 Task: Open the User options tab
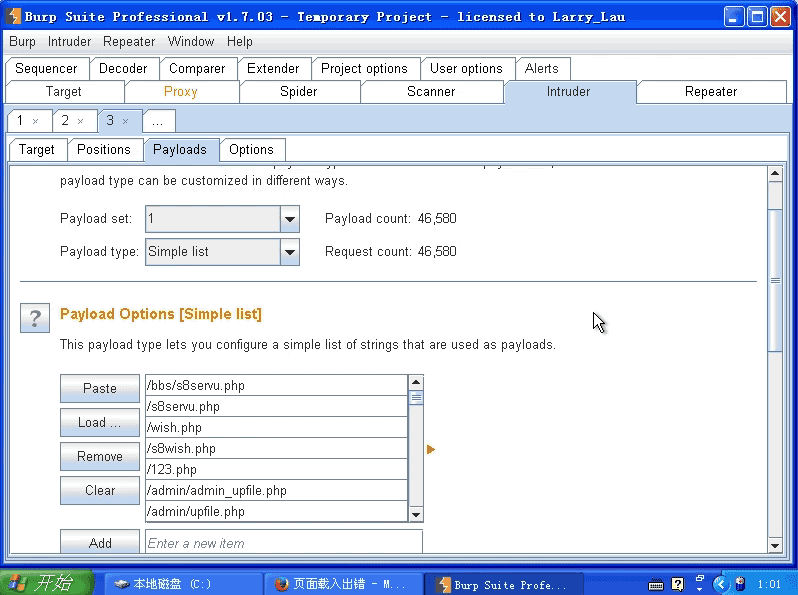point(466,69)
